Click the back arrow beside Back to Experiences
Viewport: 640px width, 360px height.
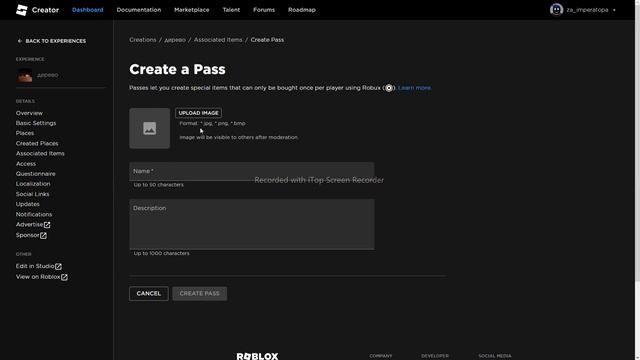point(20,41)
